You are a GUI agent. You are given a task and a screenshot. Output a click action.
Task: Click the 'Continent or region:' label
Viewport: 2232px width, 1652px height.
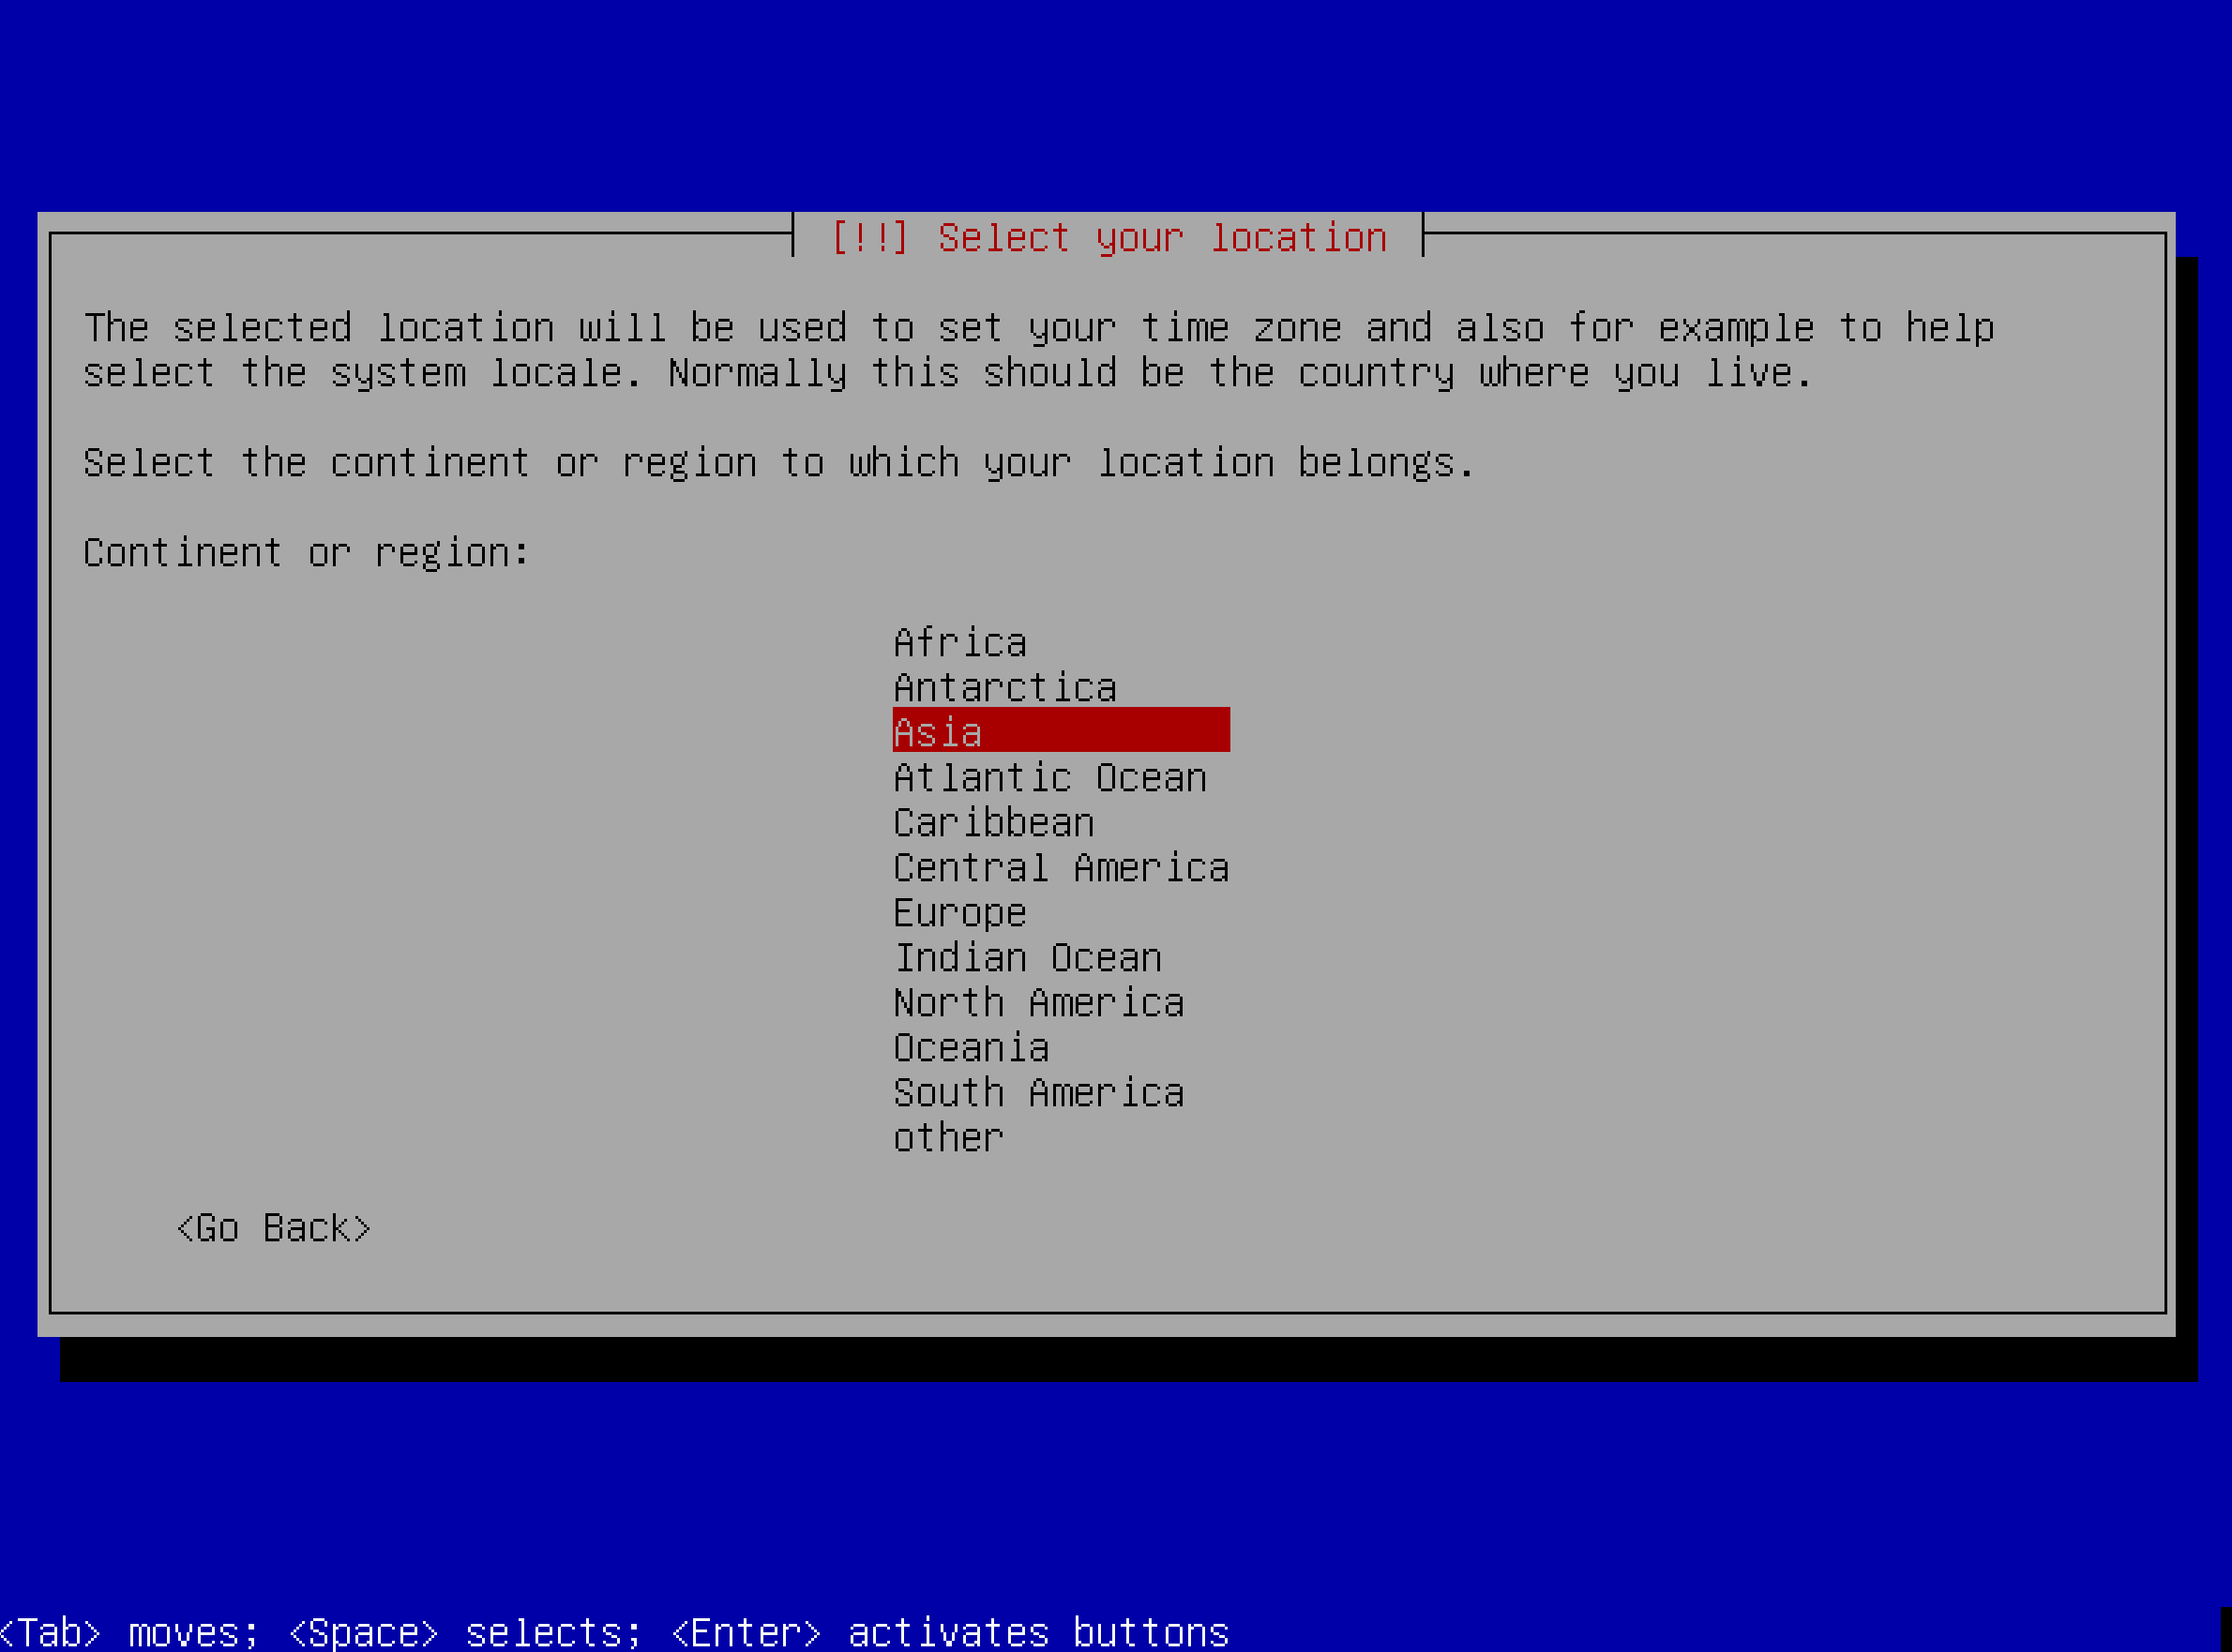coord(306,552)
